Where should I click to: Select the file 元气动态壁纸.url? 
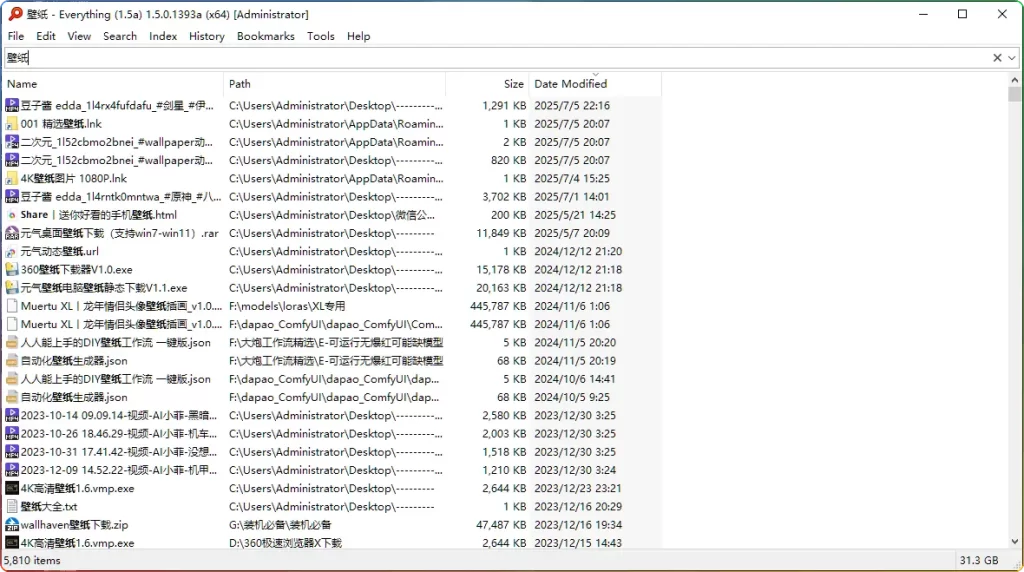pyautogui.click(x=59, y=251)
